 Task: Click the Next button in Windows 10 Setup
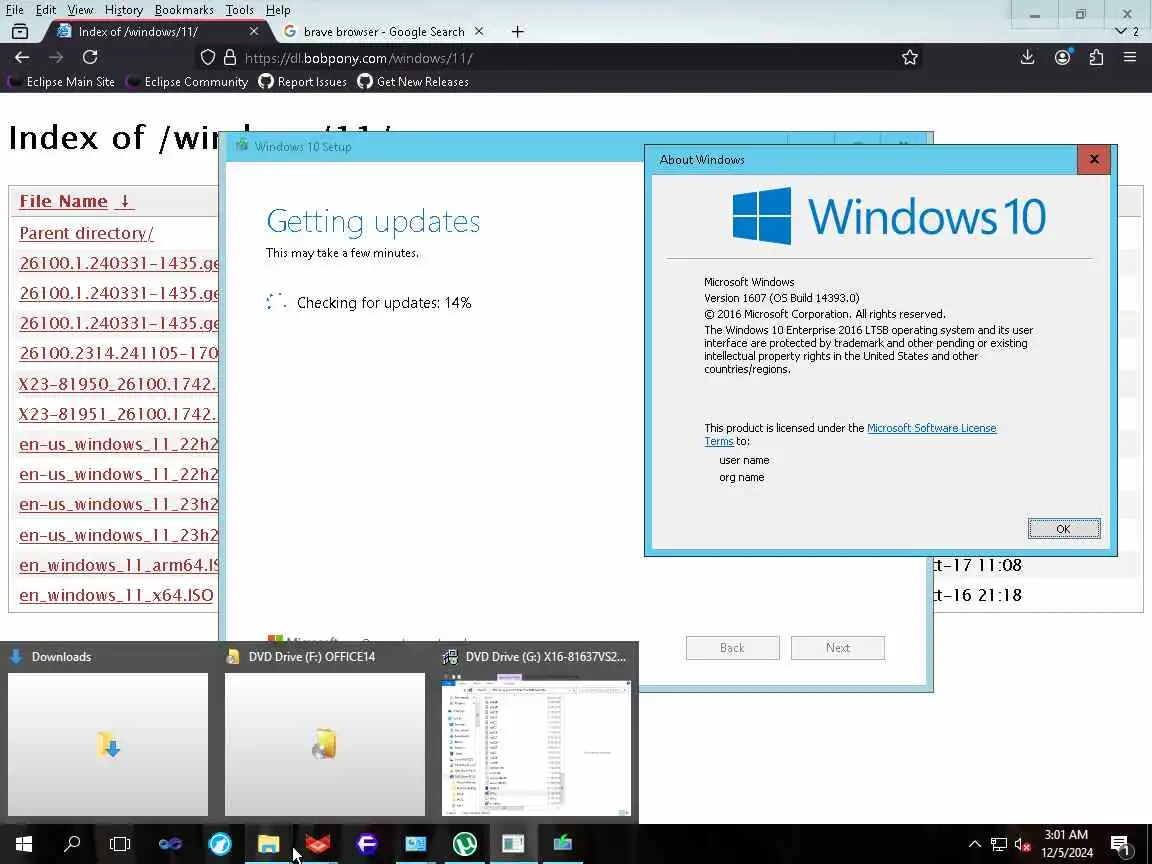838,647
